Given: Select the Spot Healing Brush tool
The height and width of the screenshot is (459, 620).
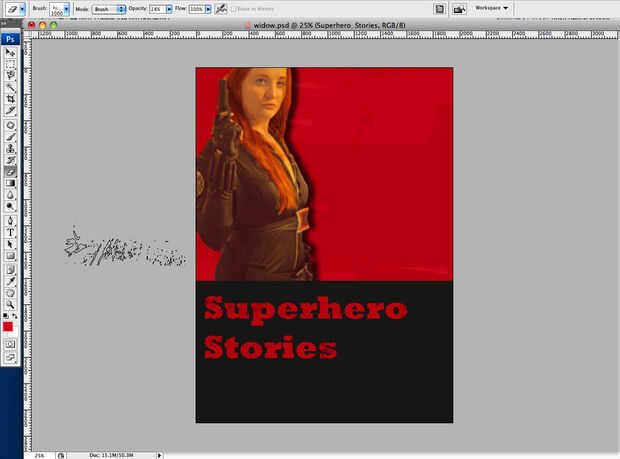Looking at the screenshot, I should (x=10, y=125).
